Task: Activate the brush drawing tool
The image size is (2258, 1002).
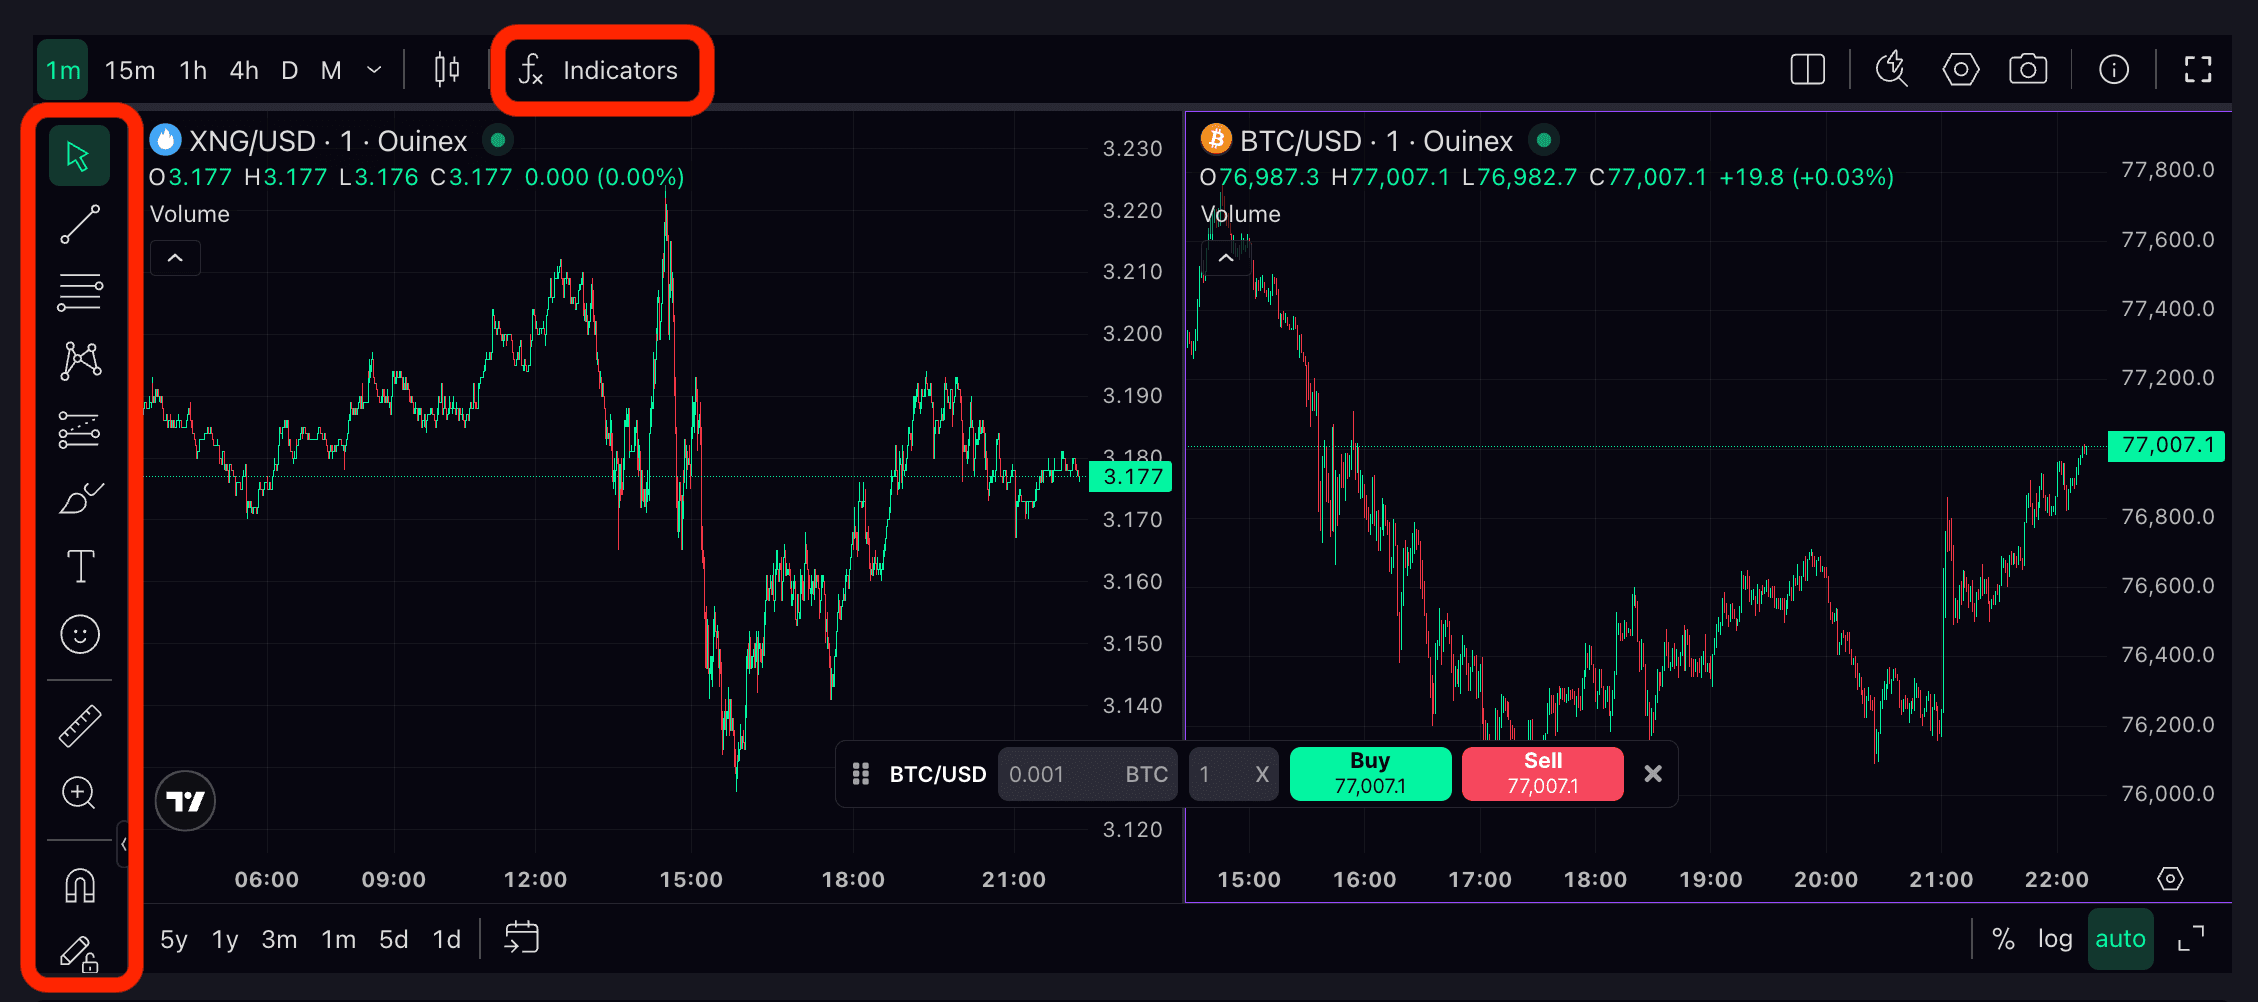Action: point(79,498)
